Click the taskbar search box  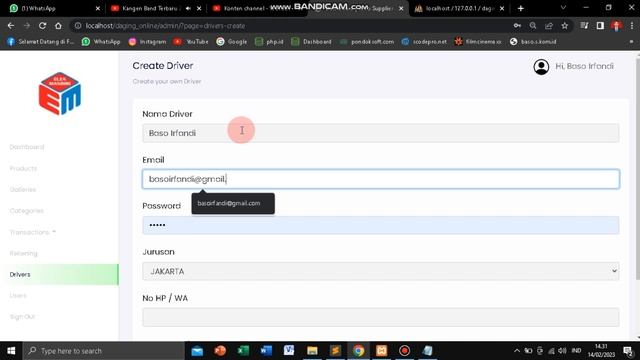point(103,351)
